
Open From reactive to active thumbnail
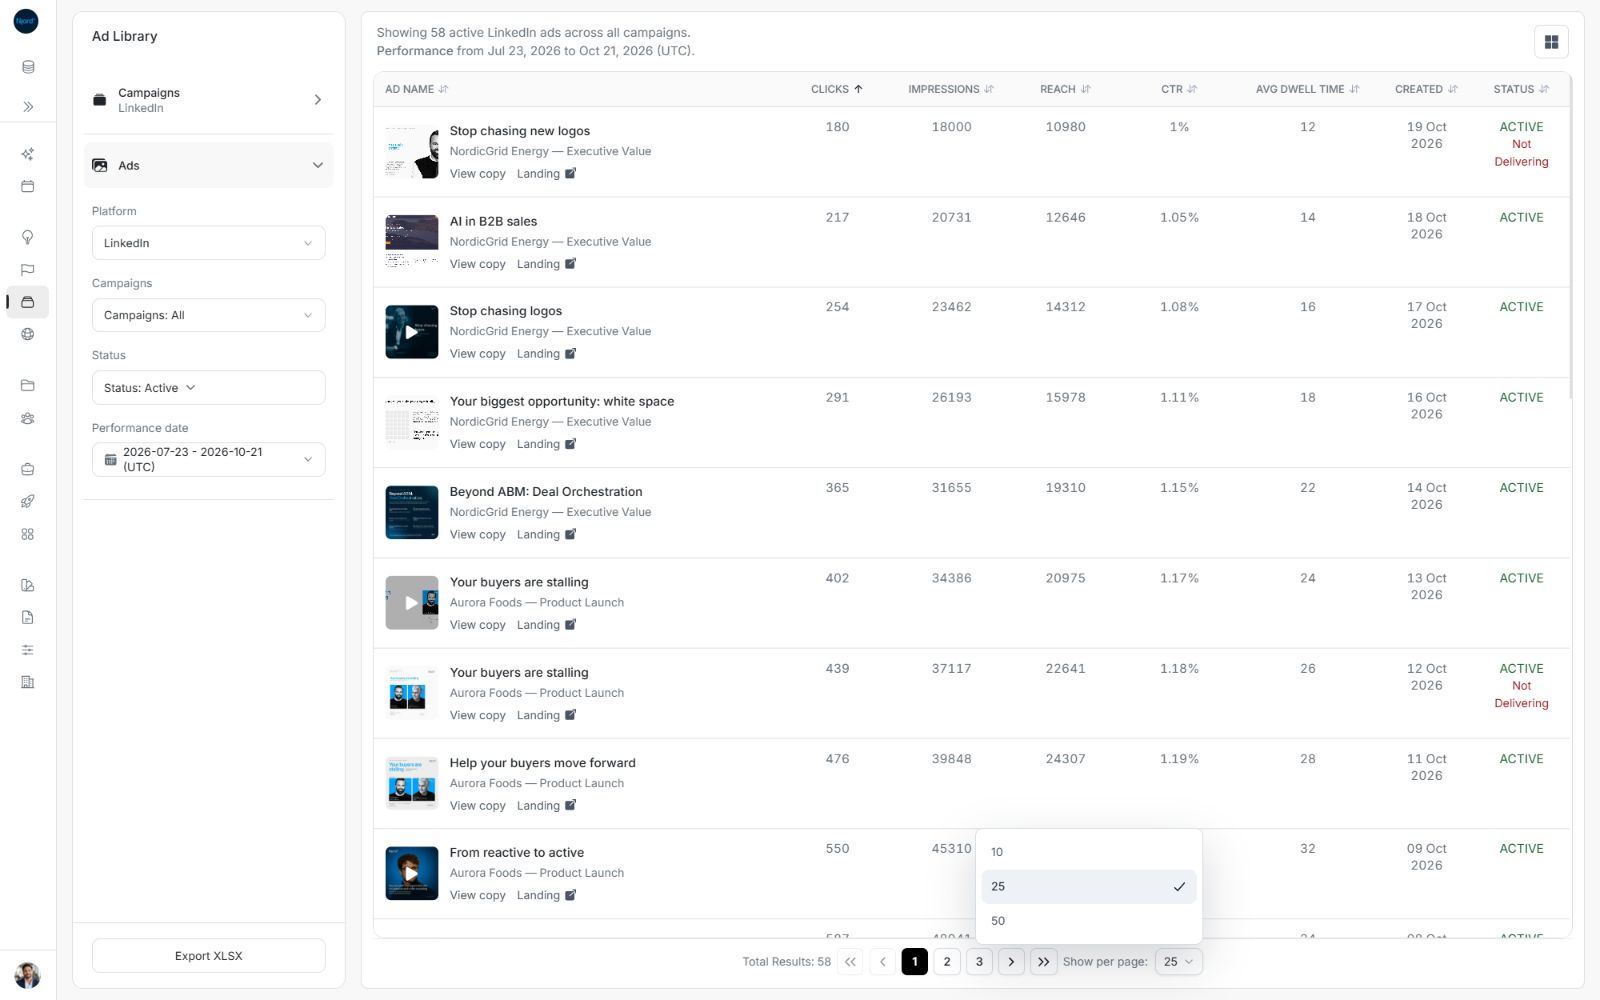[x=412, y=873]
